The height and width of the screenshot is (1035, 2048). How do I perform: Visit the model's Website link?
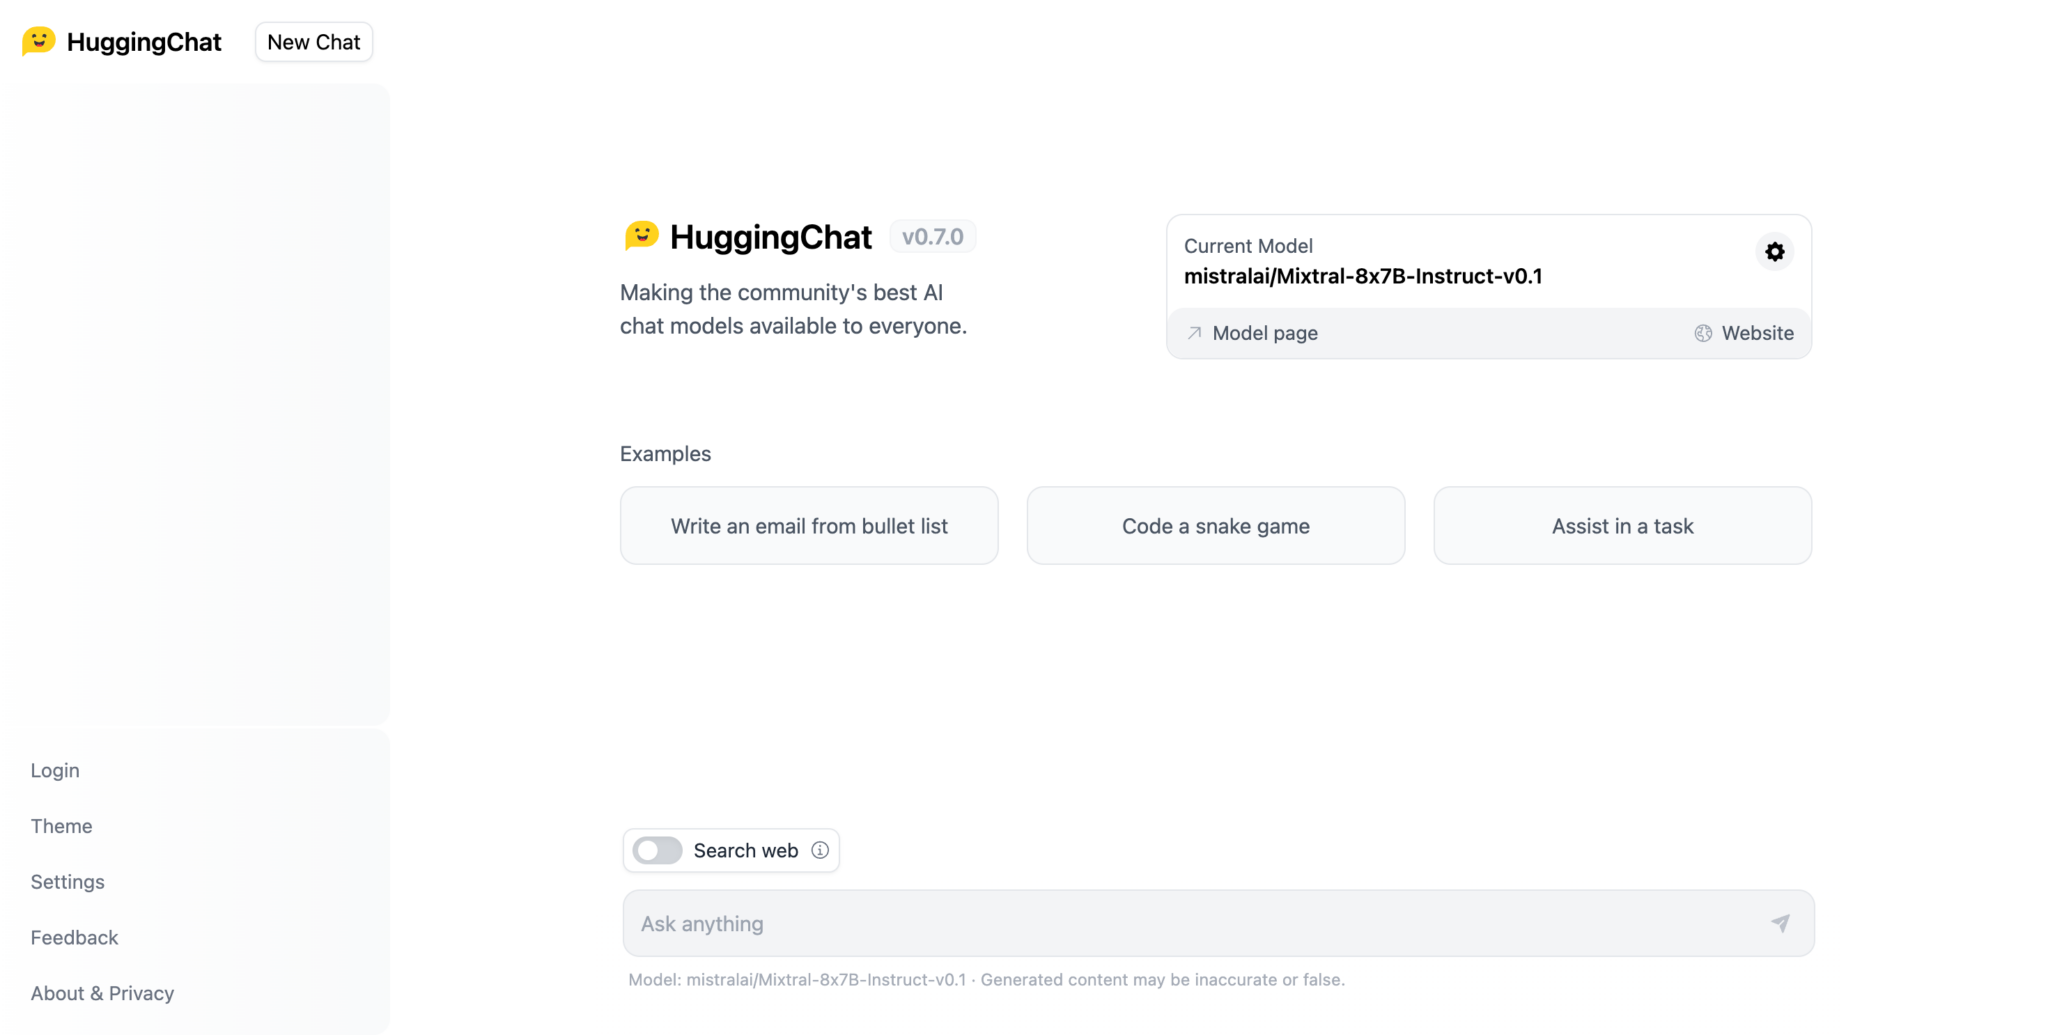1757,333
